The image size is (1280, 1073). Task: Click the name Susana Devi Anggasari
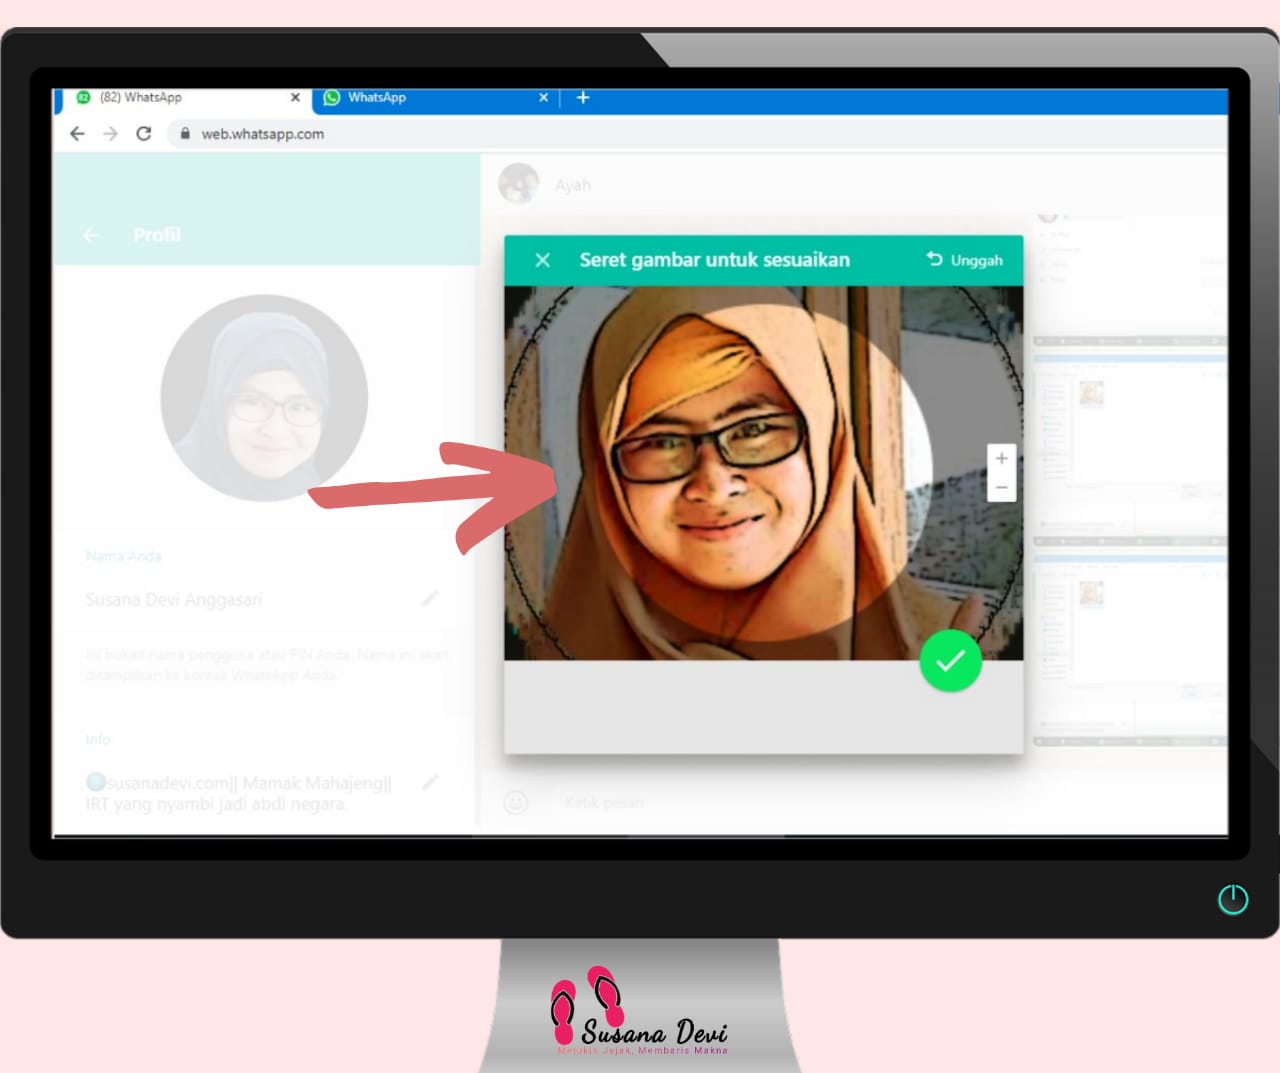click(x=174, y=600)
